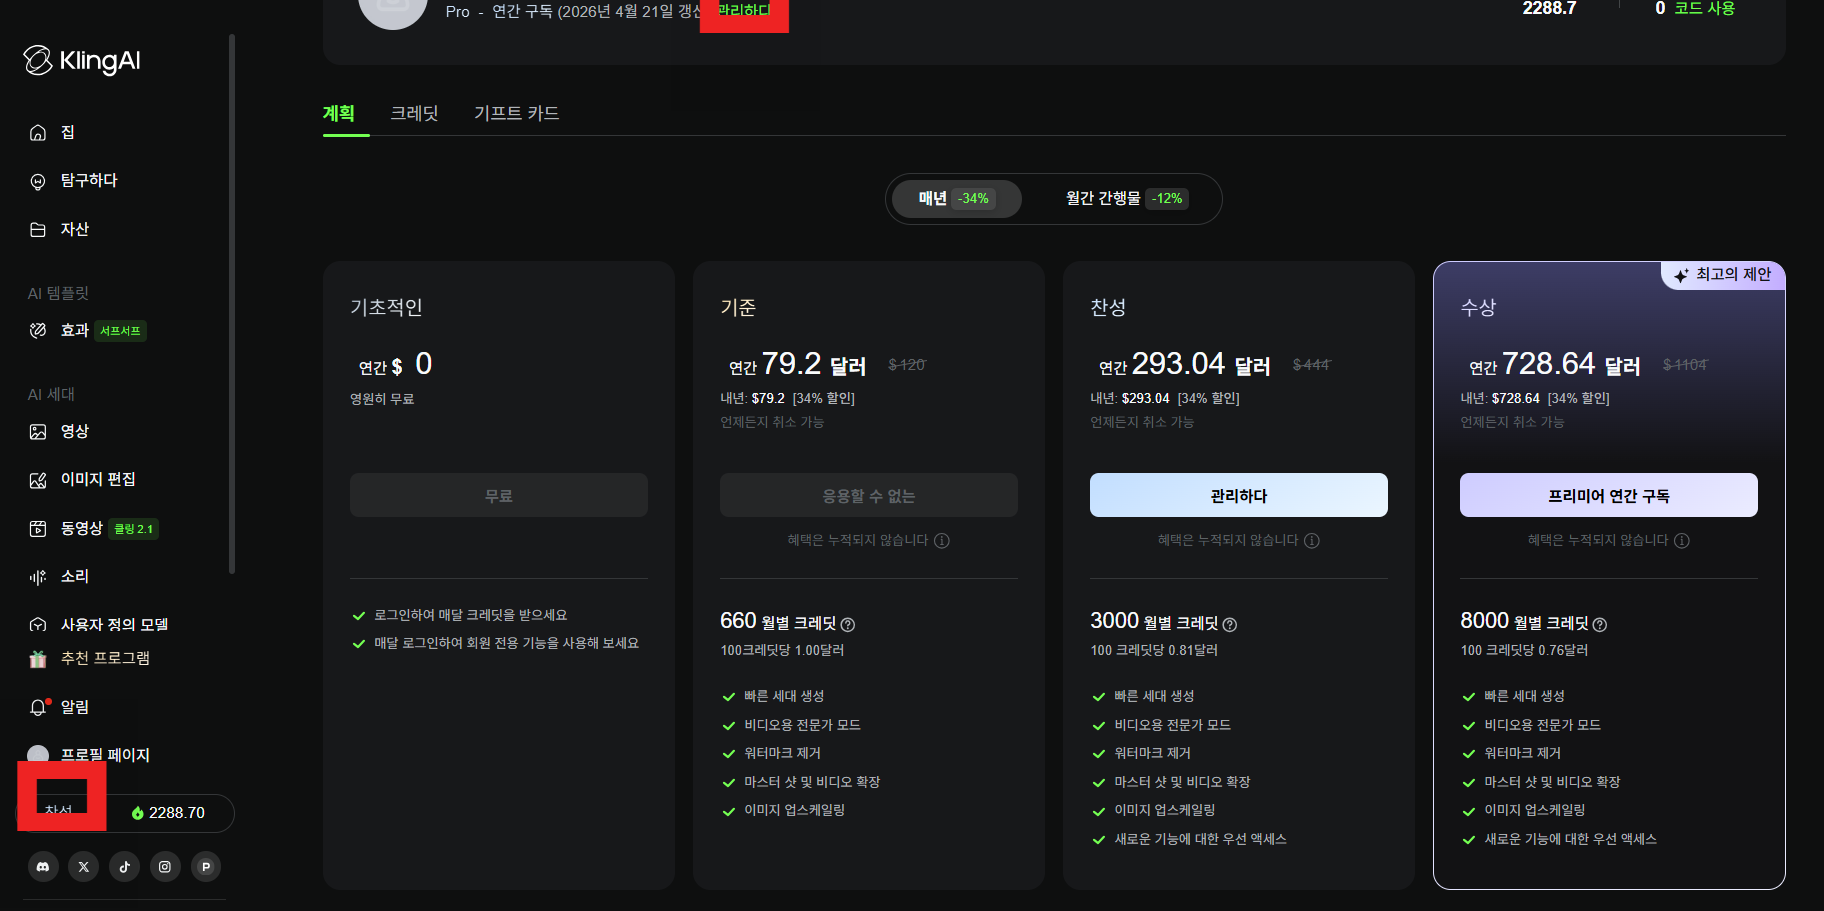
Task: Click strikethrough $444 price
Action: click(x=1311, y=365)
